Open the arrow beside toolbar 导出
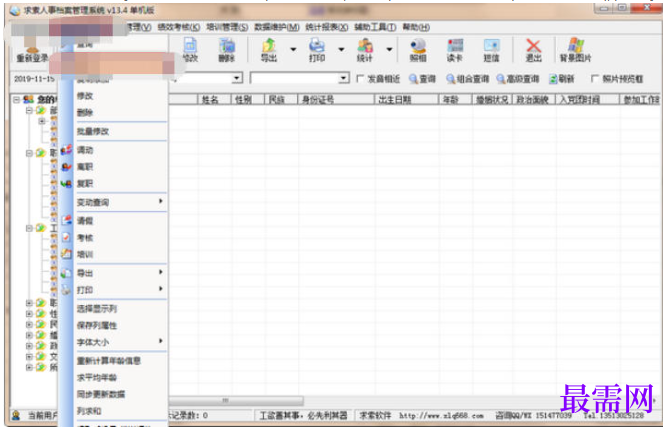The width and height of the screenshot is (672, 430). (293, 50)
